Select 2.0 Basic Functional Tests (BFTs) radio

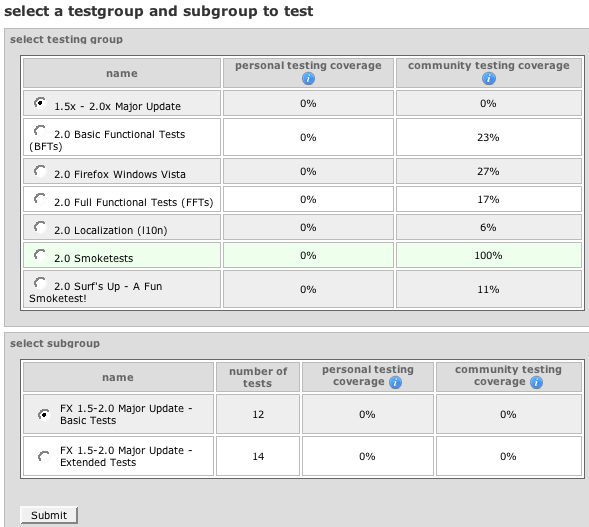[x=40, y=131]
